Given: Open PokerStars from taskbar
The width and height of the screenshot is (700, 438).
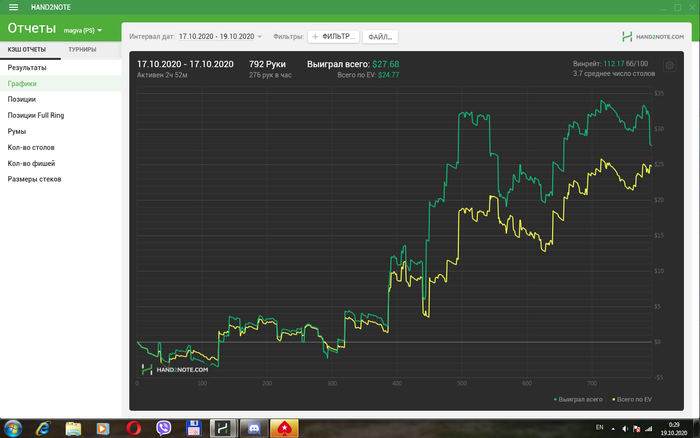Looking at the screenshot, I should (x=284, y=429).
